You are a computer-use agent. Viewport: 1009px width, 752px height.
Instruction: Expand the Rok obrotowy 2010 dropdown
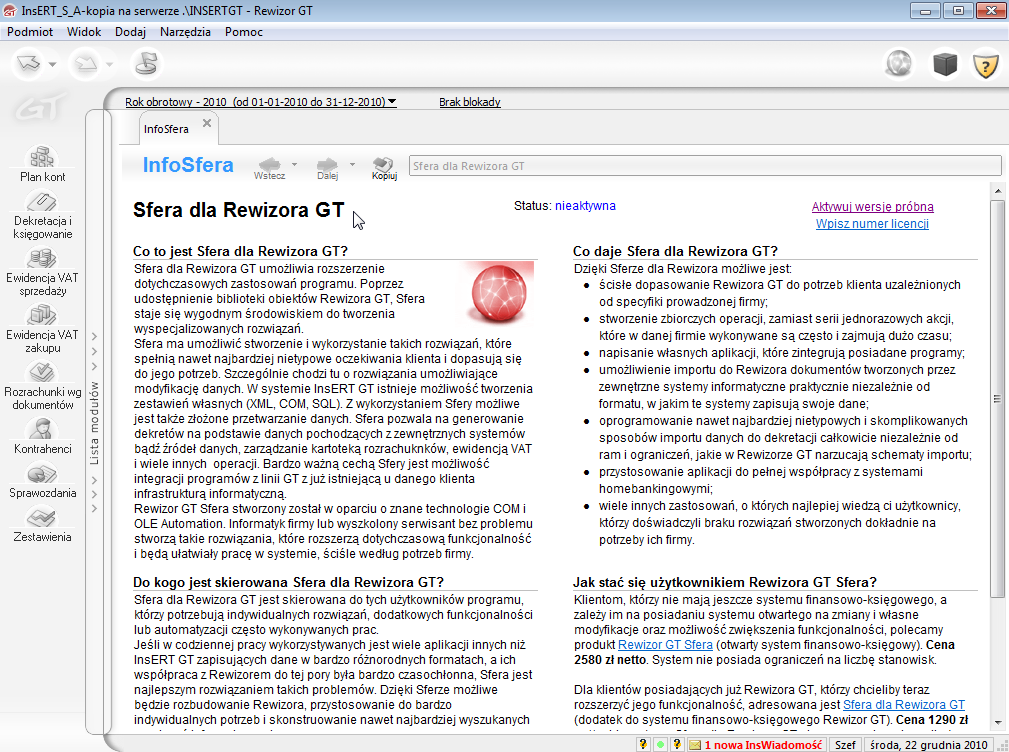392,102
